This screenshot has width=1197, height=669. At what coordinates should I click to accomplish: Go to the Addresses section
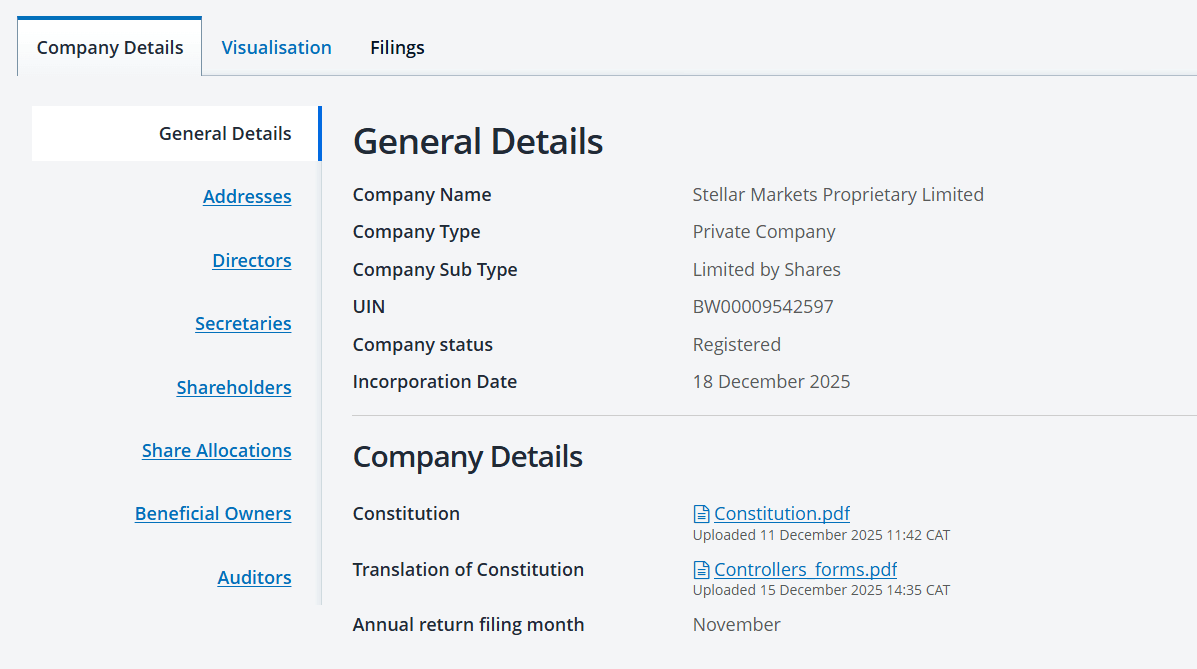point(247,196)
